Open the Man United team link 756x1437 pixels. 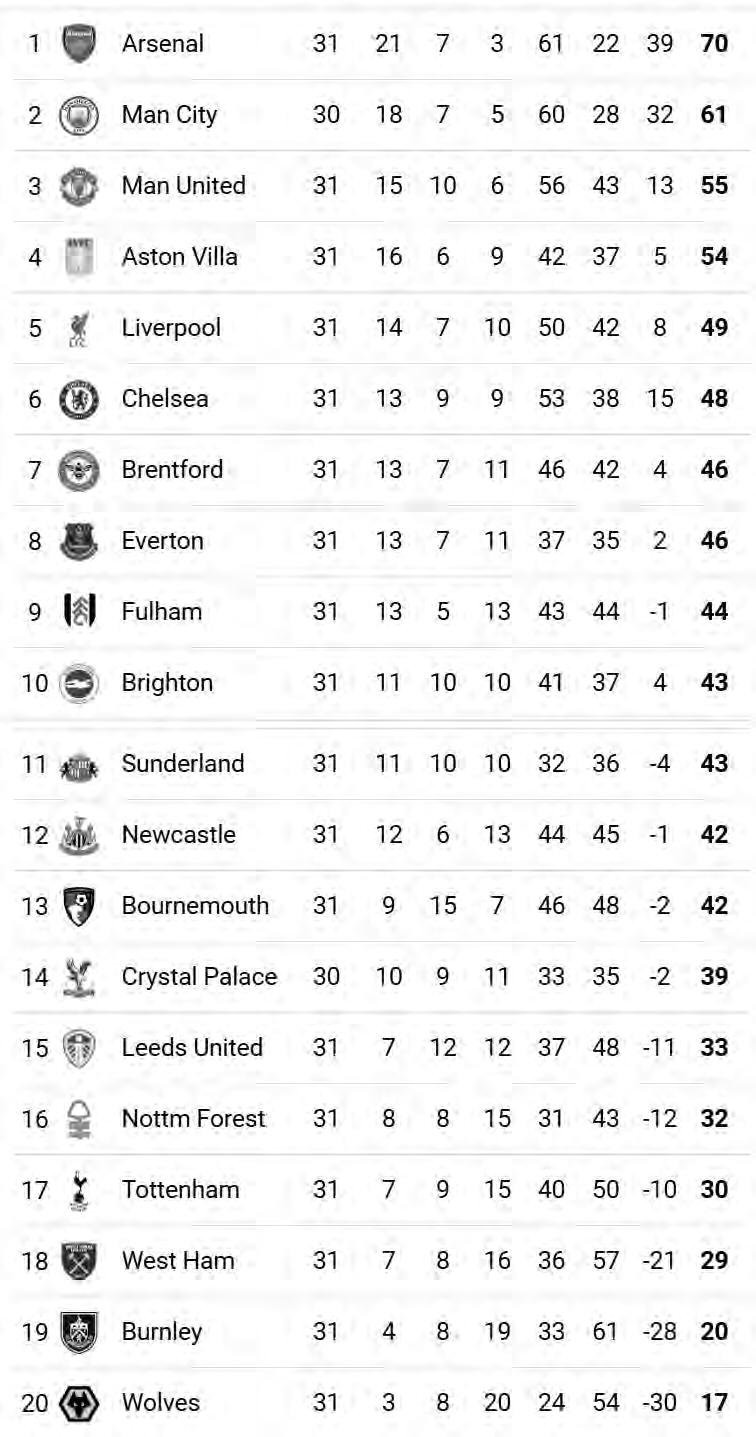(183, 186)
